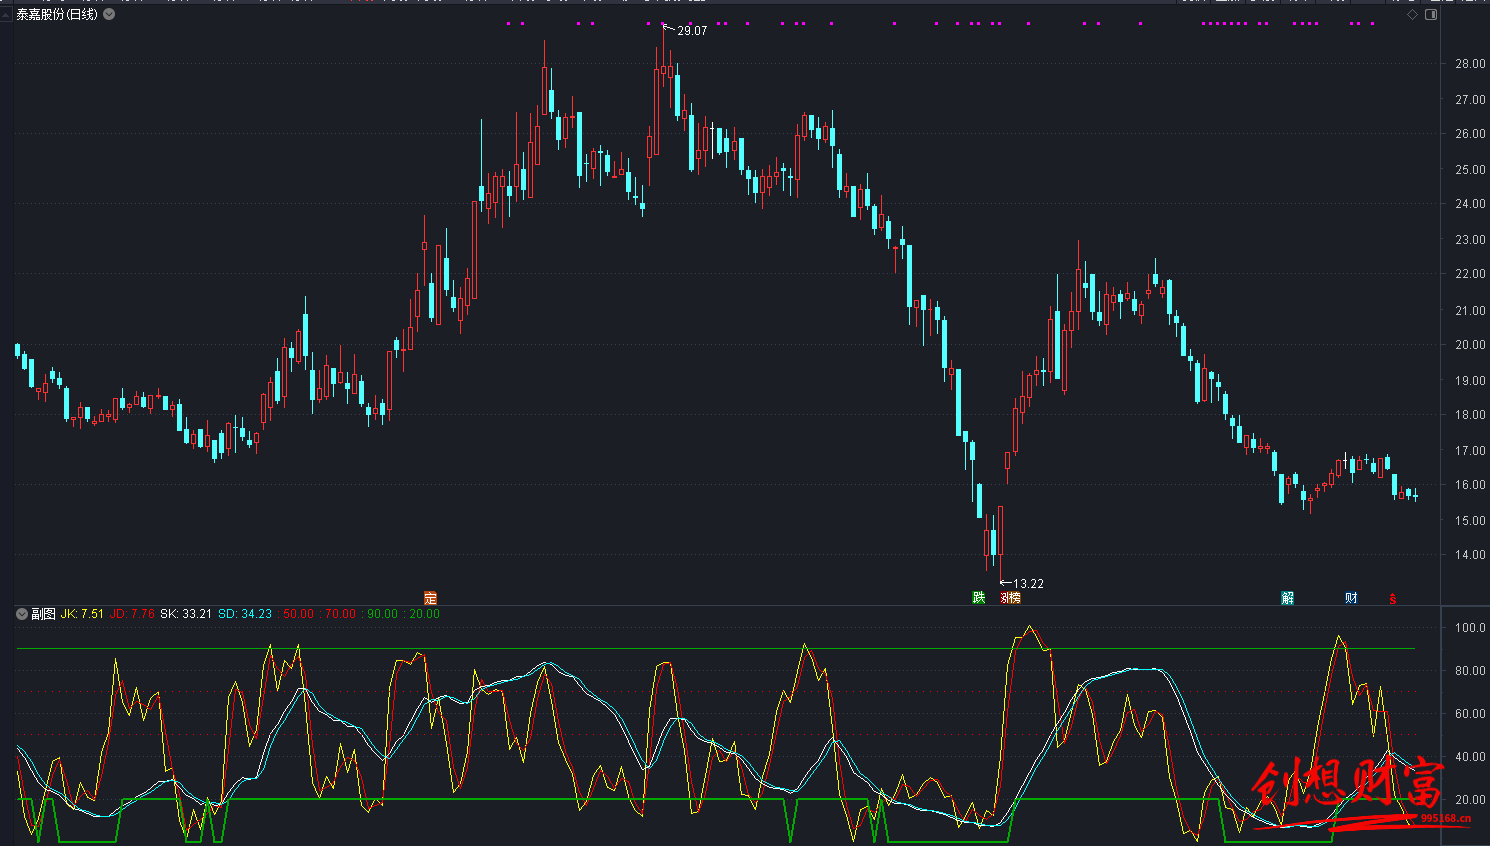Open the 泰嘉股份 chart dropdown arrow
The height and width of the screenshot is (846, 1490).
tap(109, 15)
